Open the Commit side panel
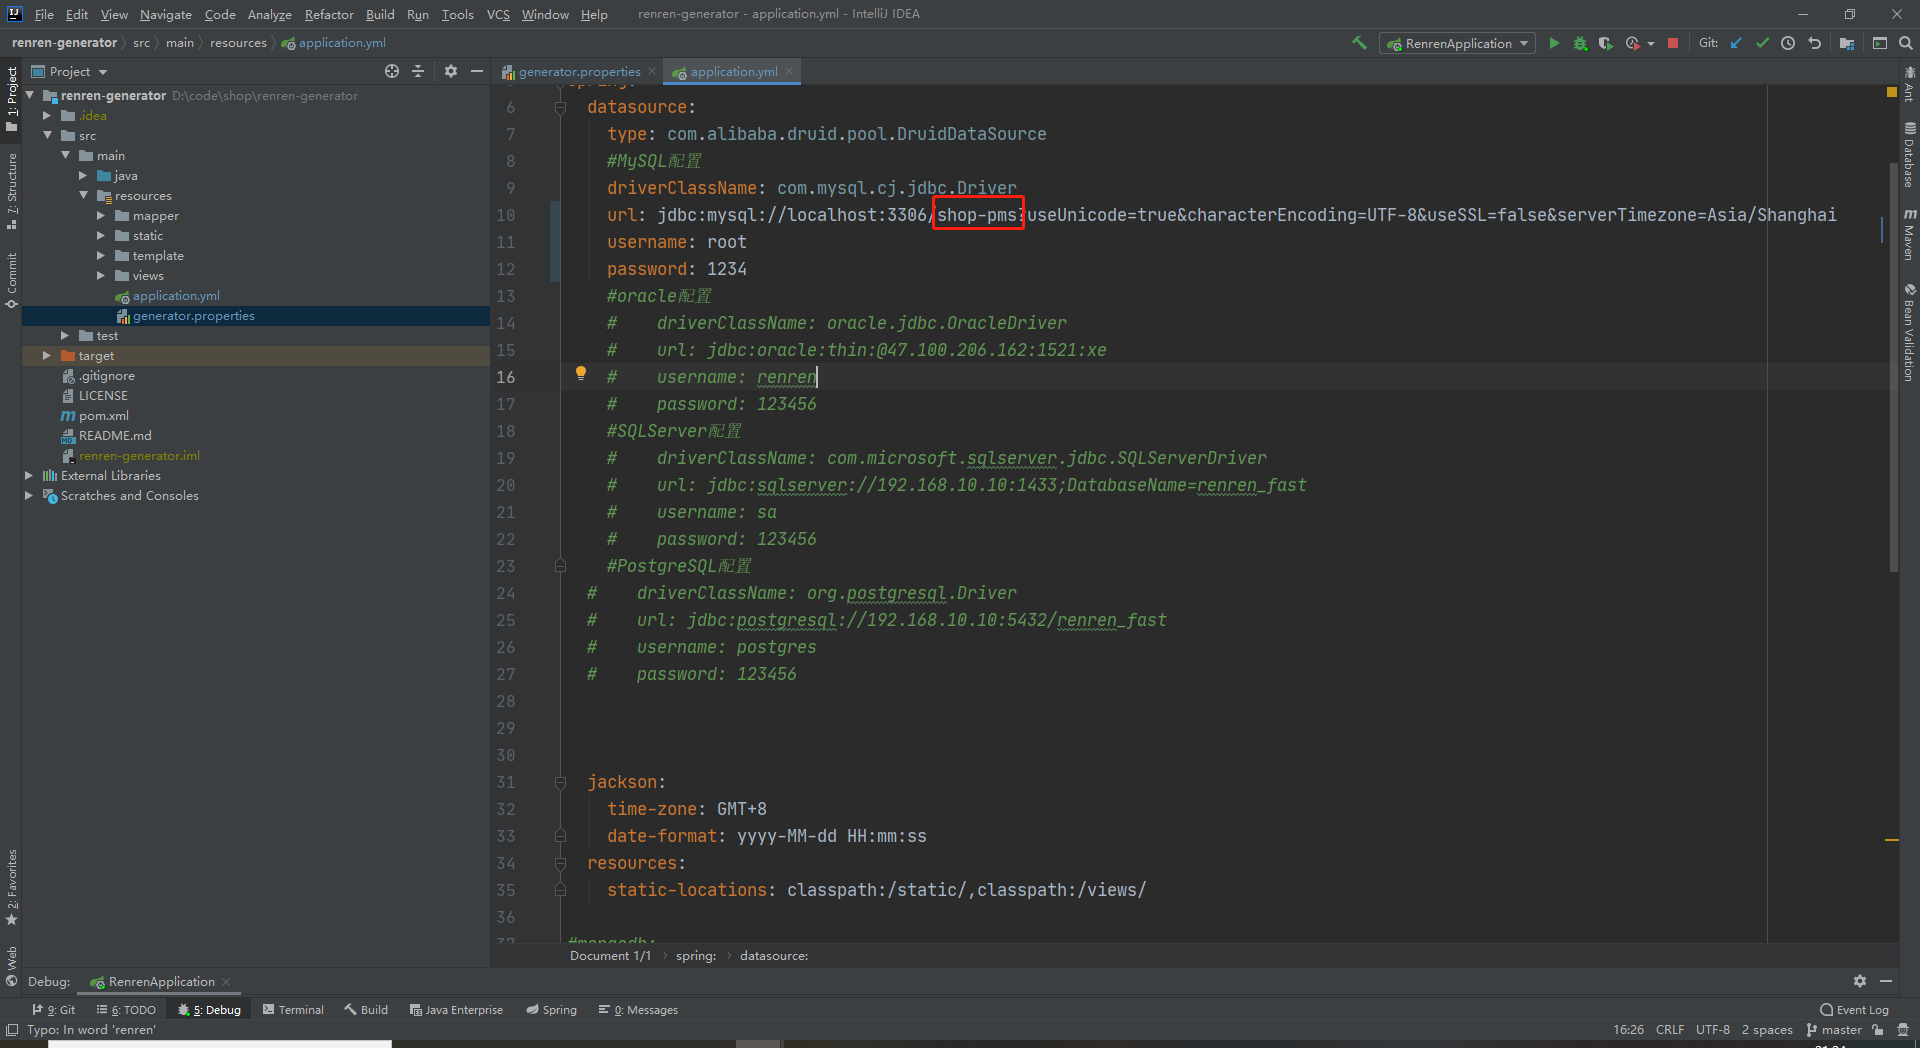 click(x=12, y=280)
